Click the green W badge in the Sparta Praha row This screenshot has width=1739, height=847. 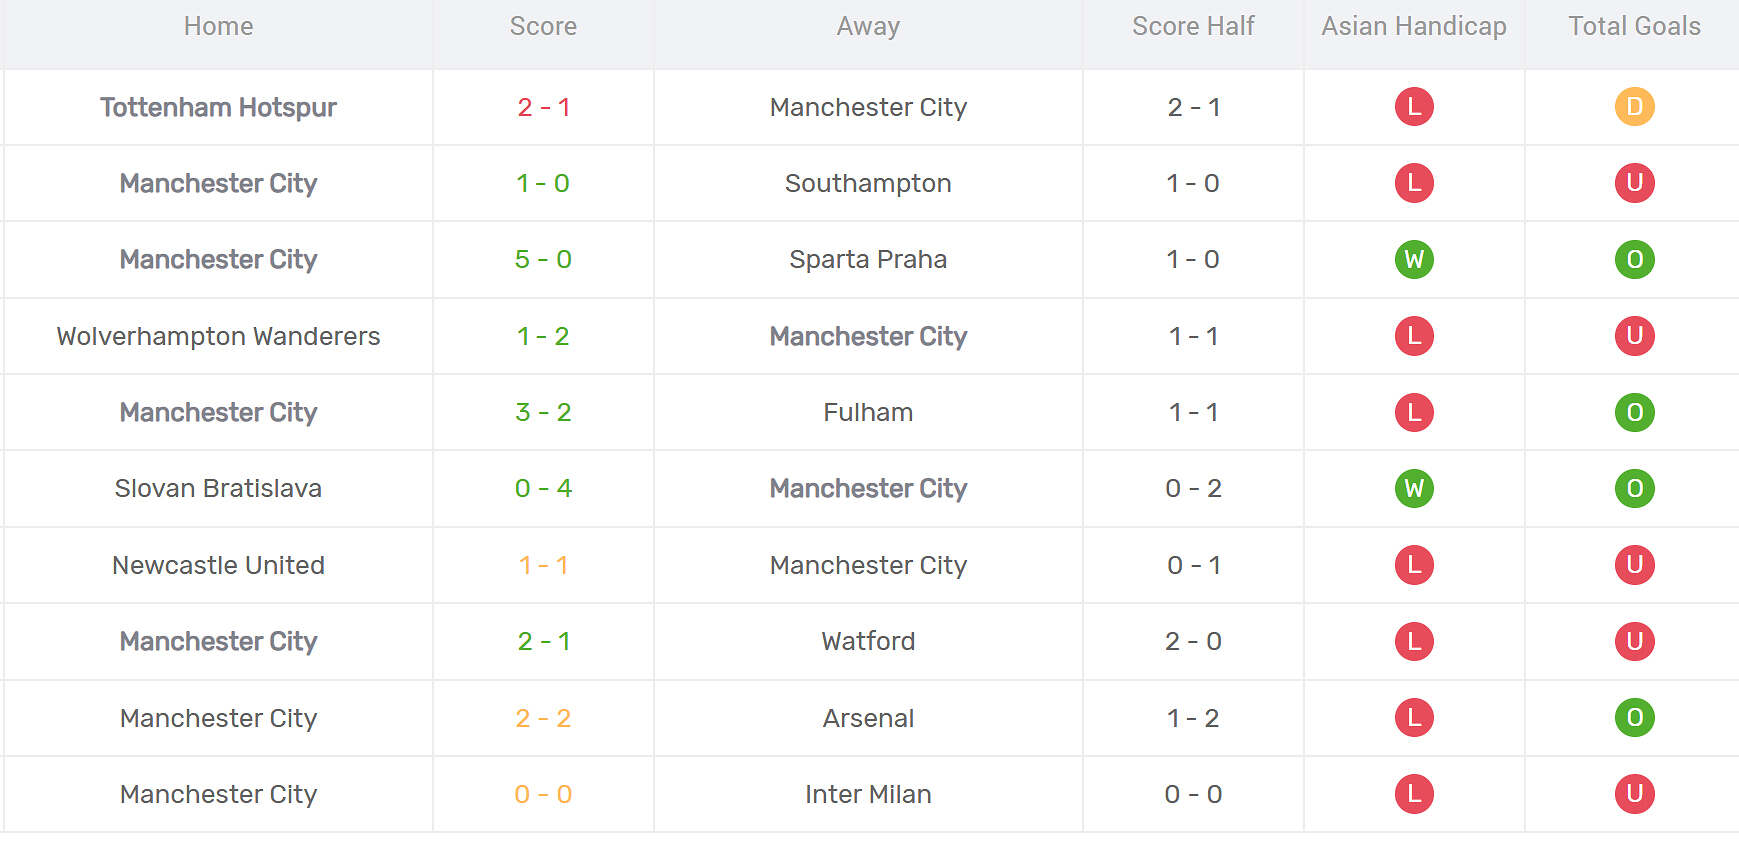1413,260
